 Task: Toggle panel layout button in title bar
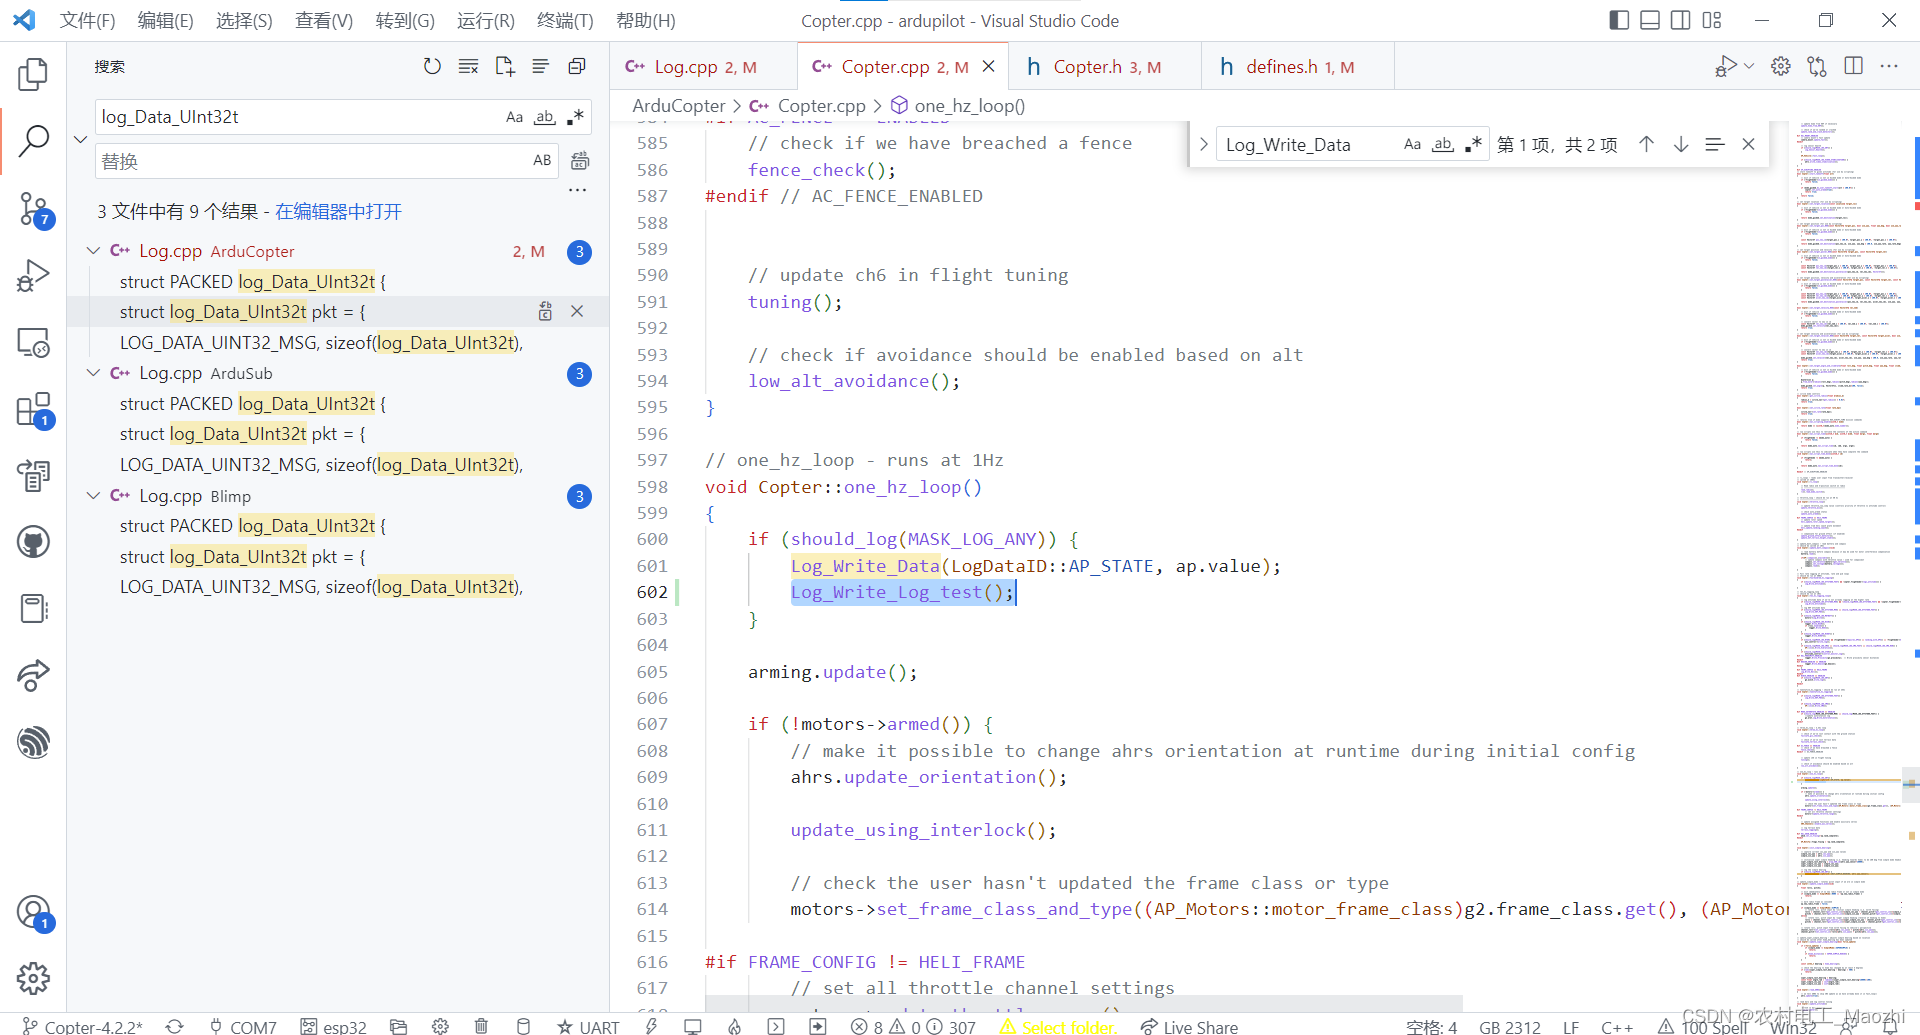click(x=1650, y=20)
